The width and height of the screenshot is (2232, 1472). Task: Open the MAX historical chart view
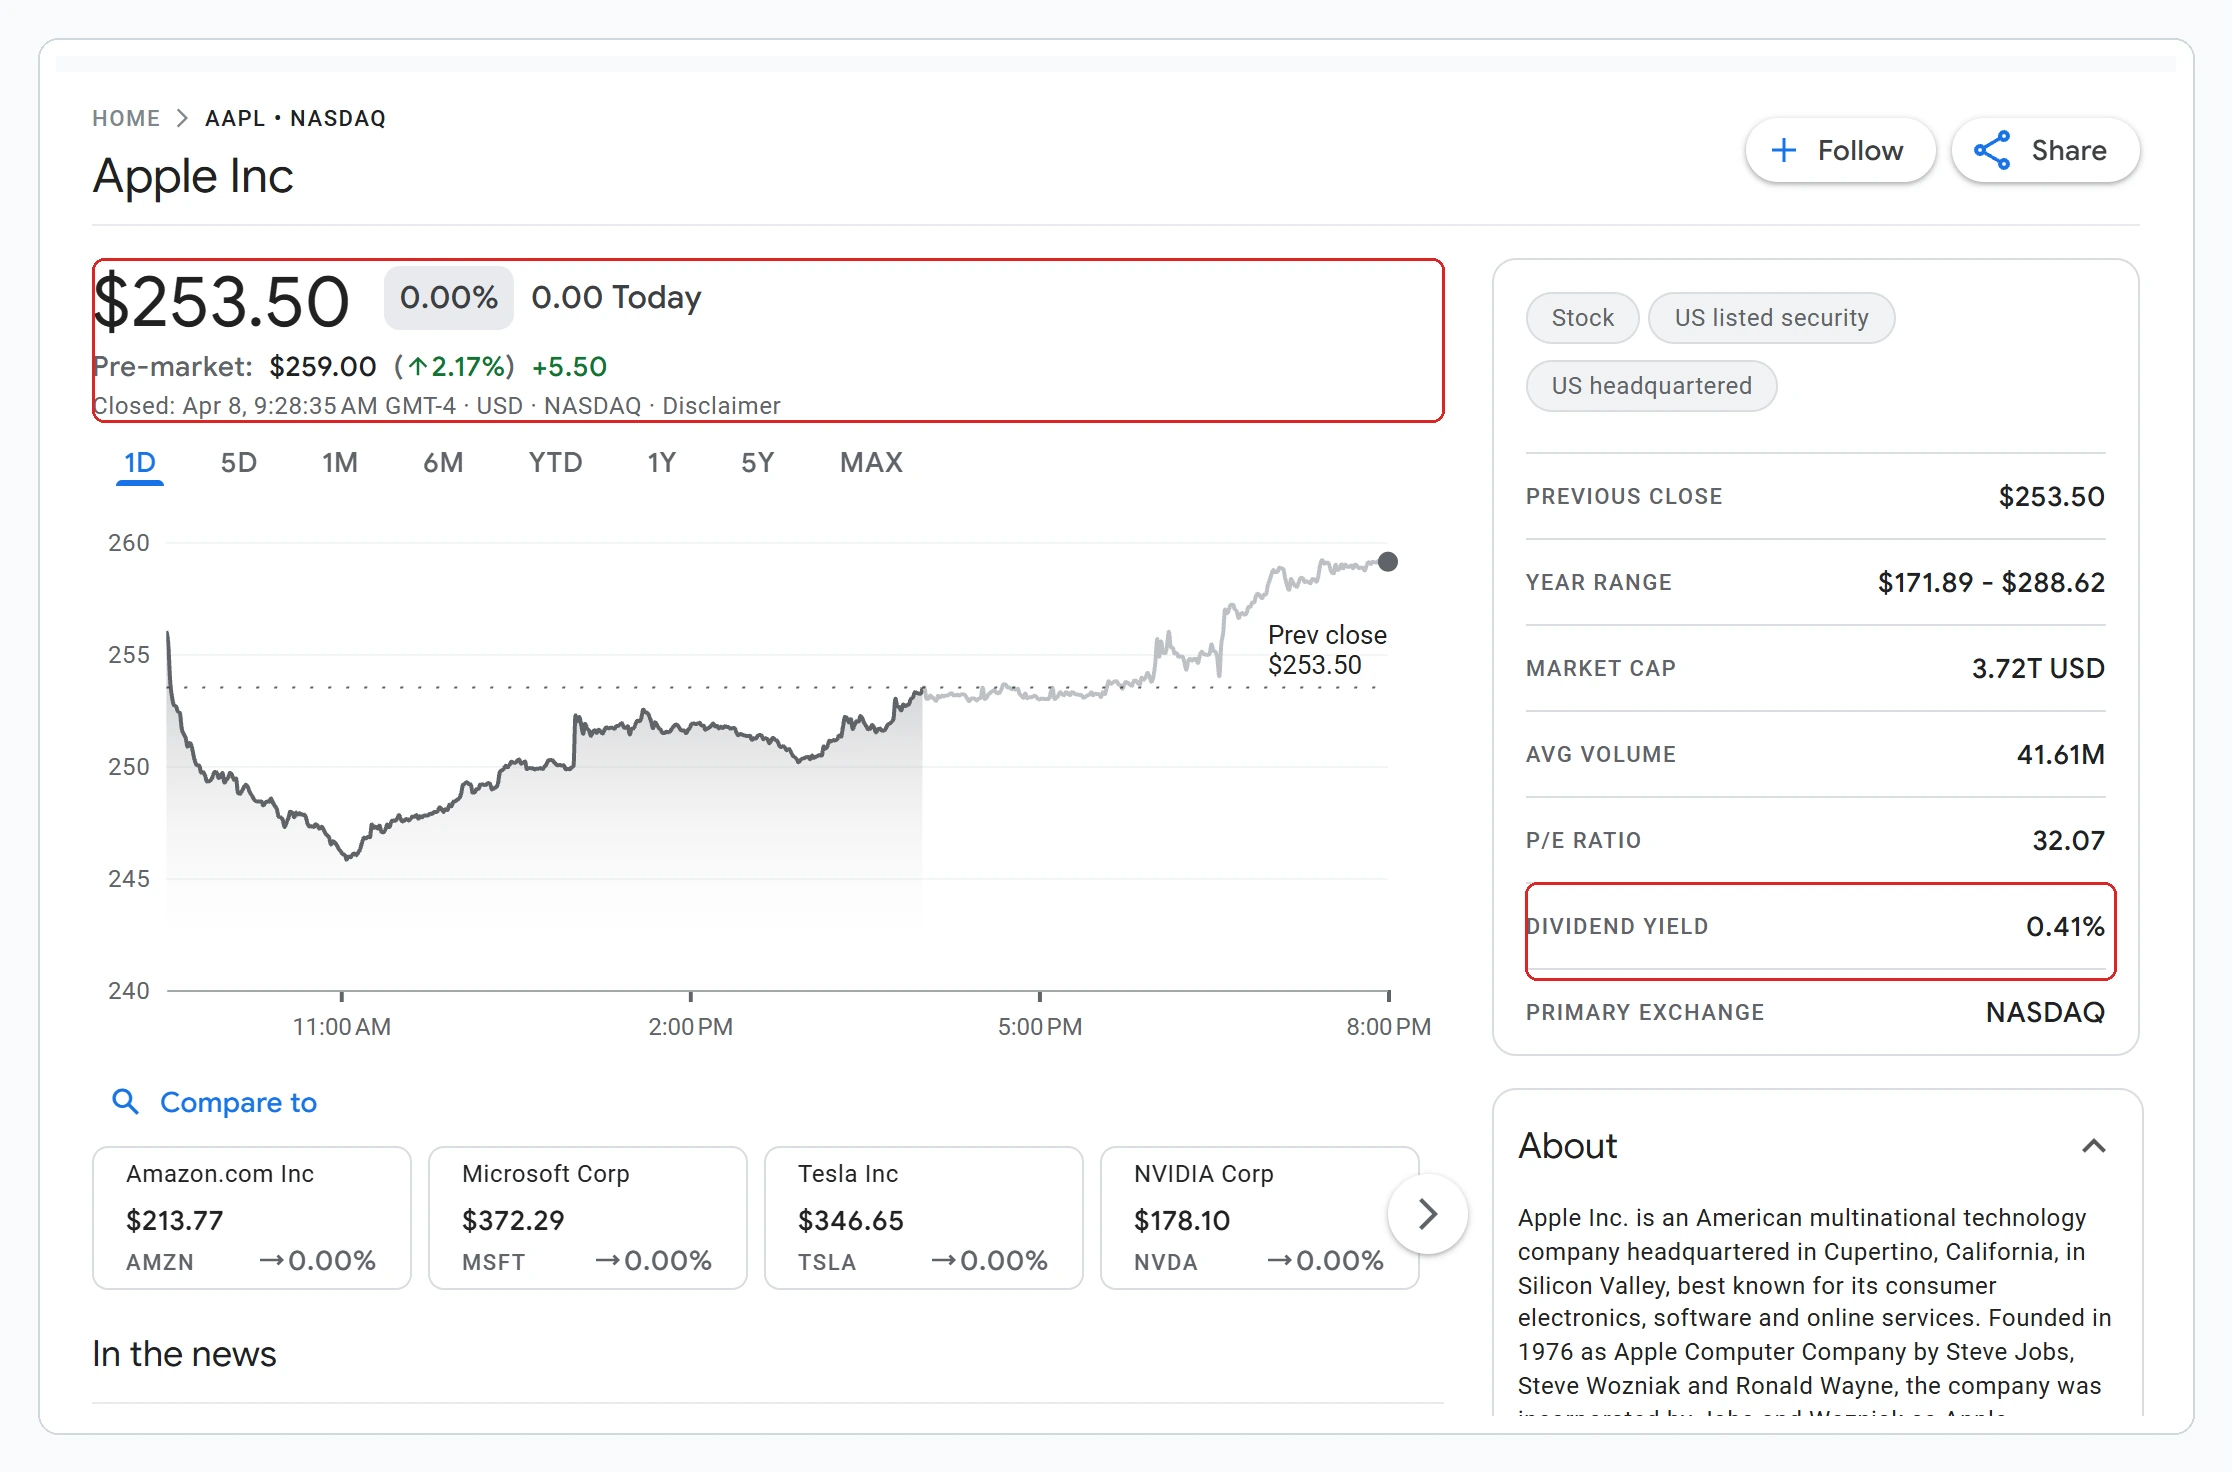click(x=870, y=461)
